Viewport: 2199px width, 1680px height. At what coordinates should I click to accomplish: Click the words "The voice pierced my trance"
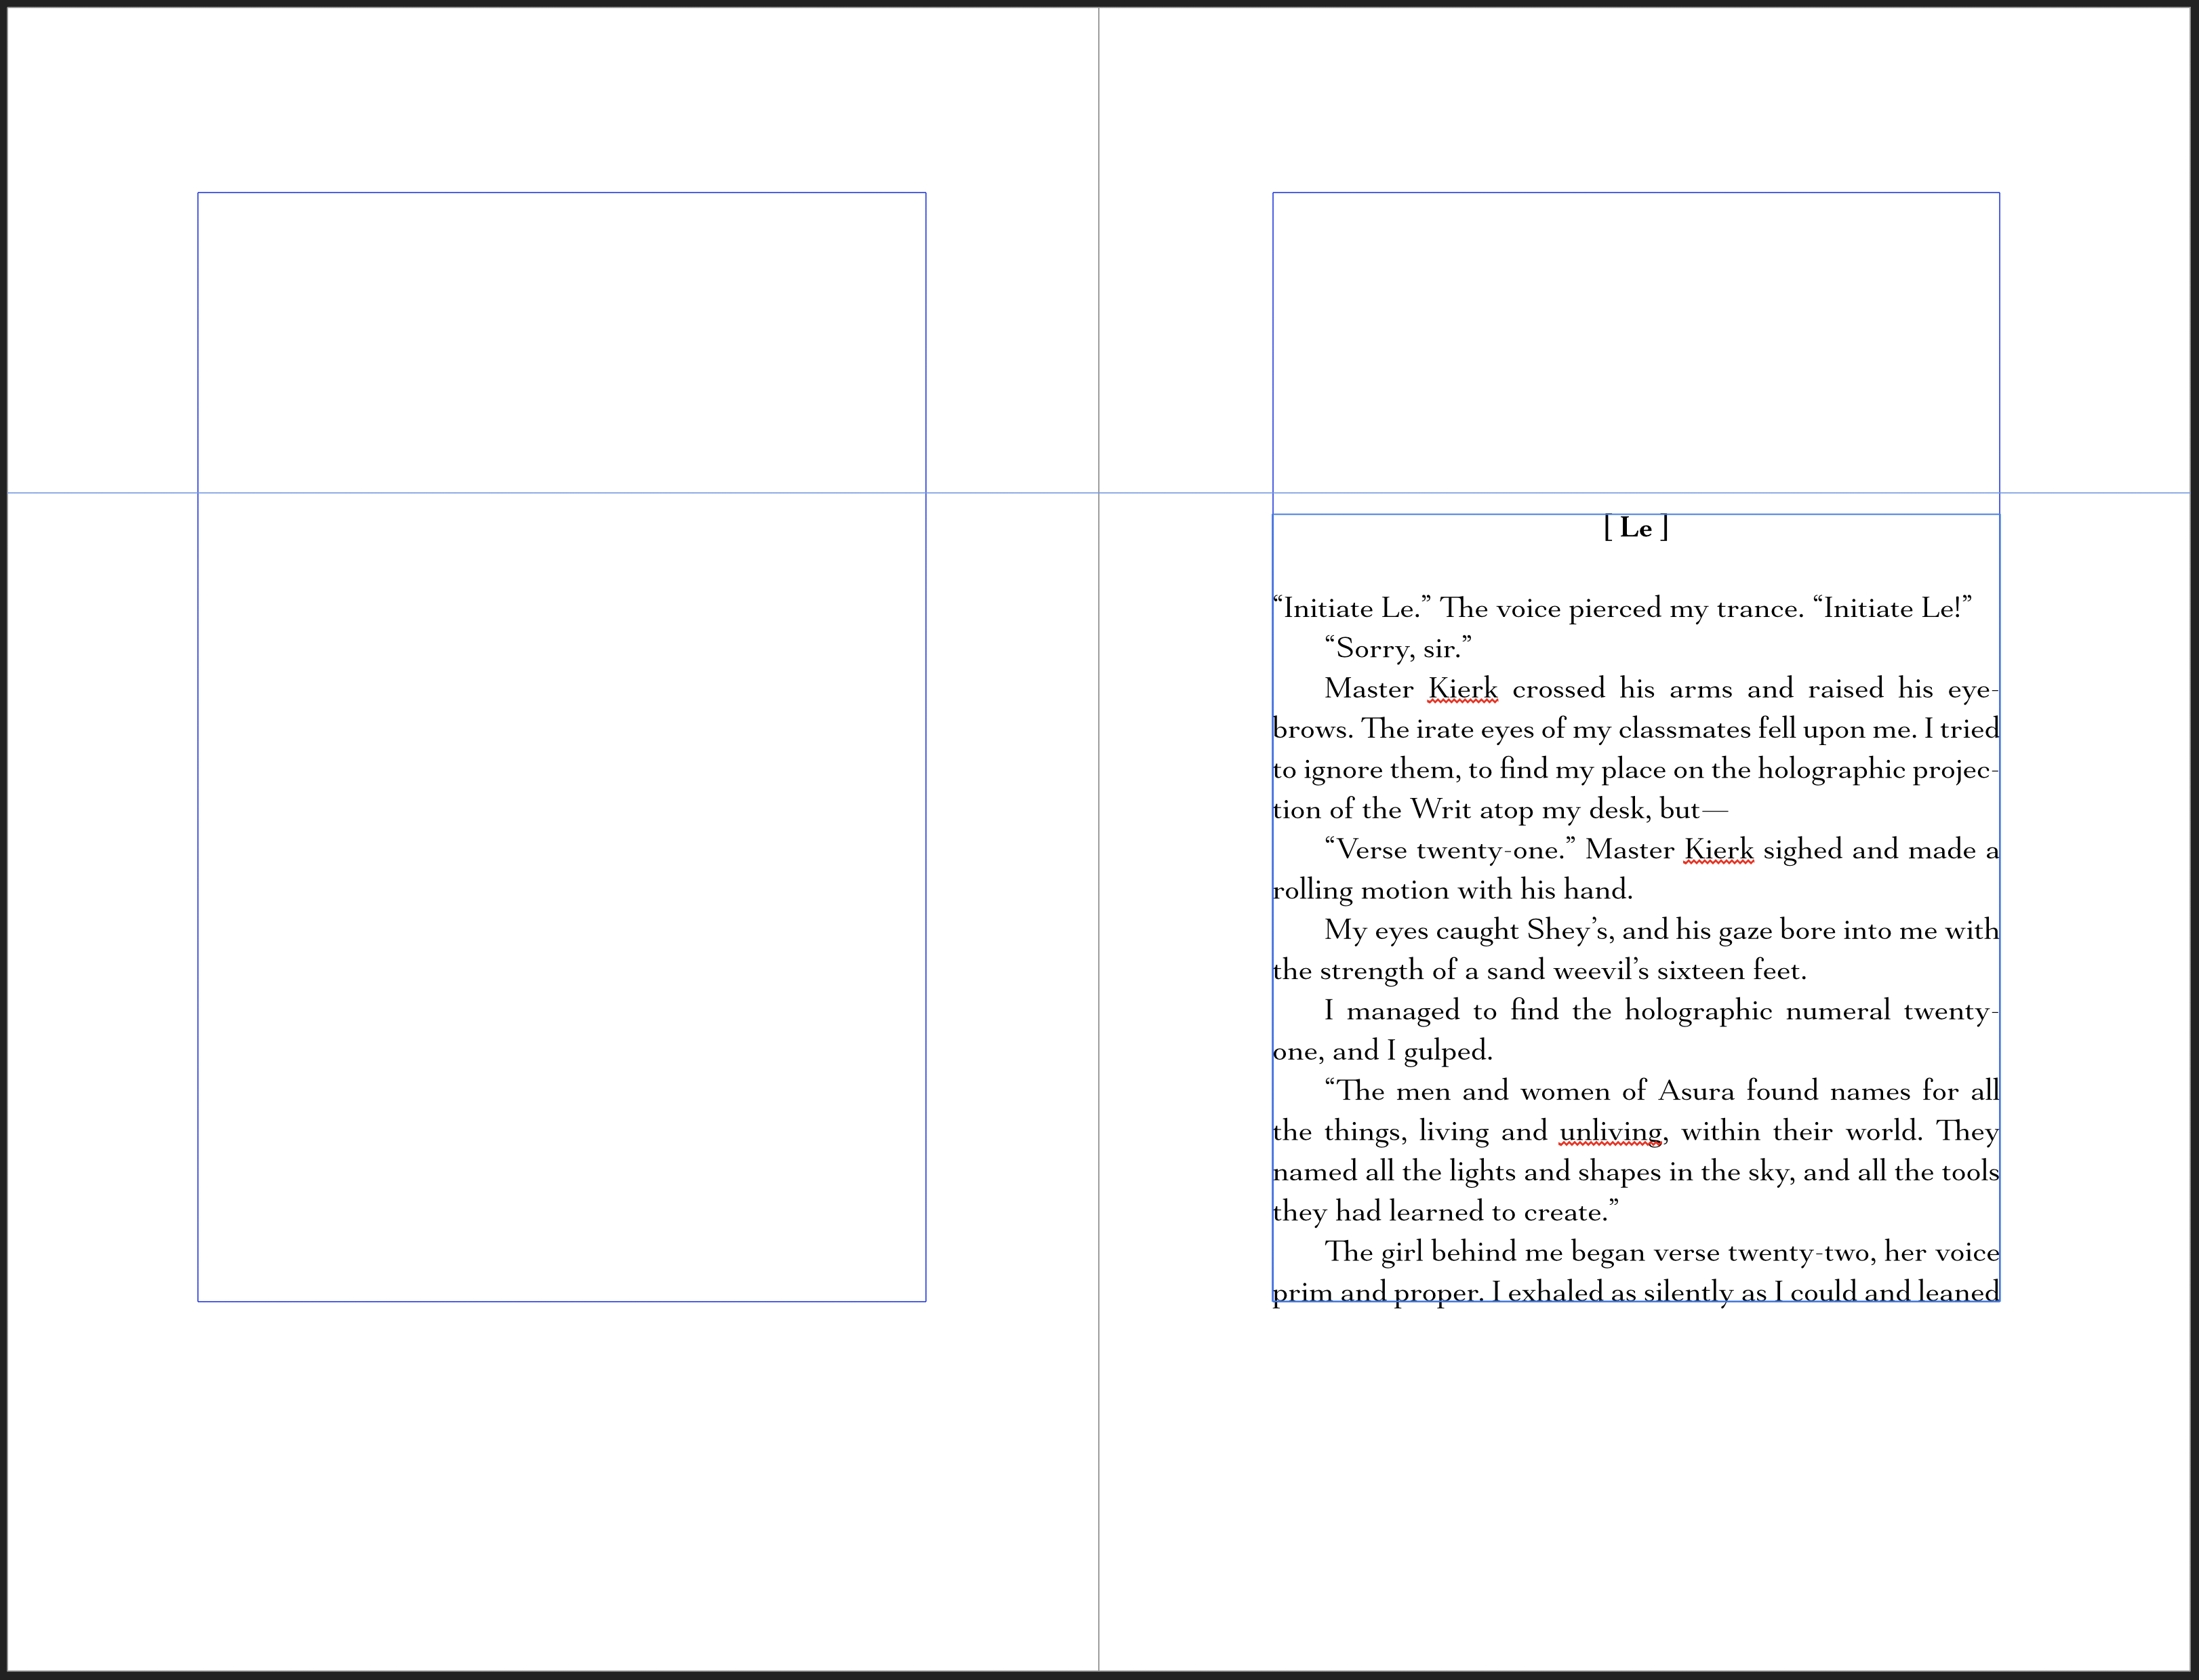(1618, 608)
